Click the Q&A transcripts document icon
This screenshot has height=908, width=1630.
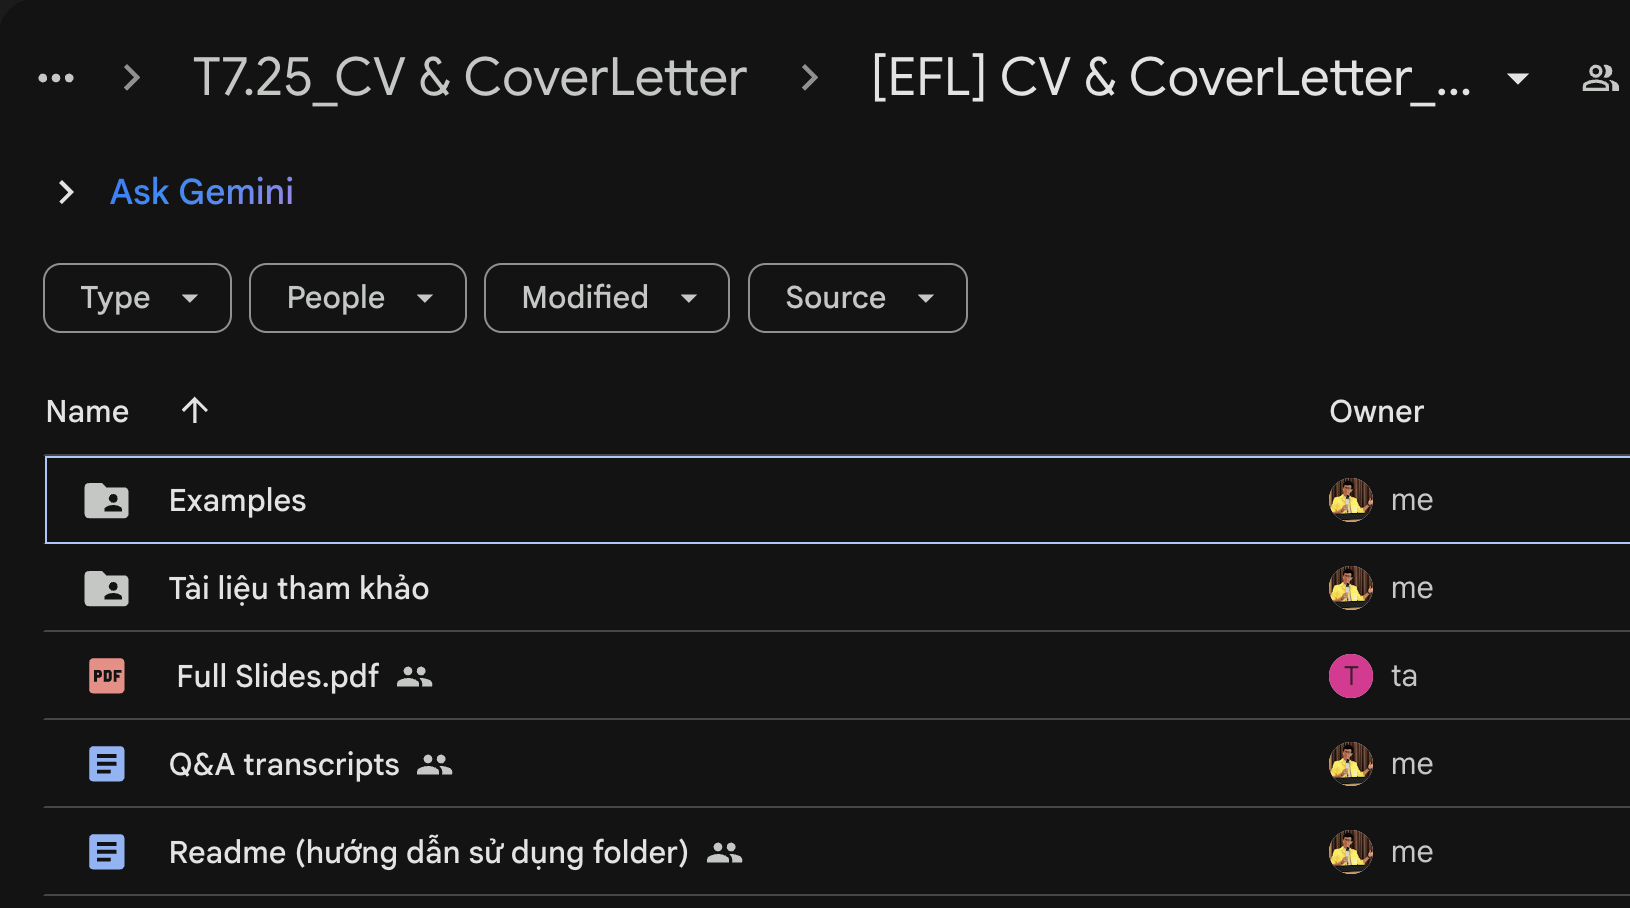pyautogui.click(x=107, y=764)
